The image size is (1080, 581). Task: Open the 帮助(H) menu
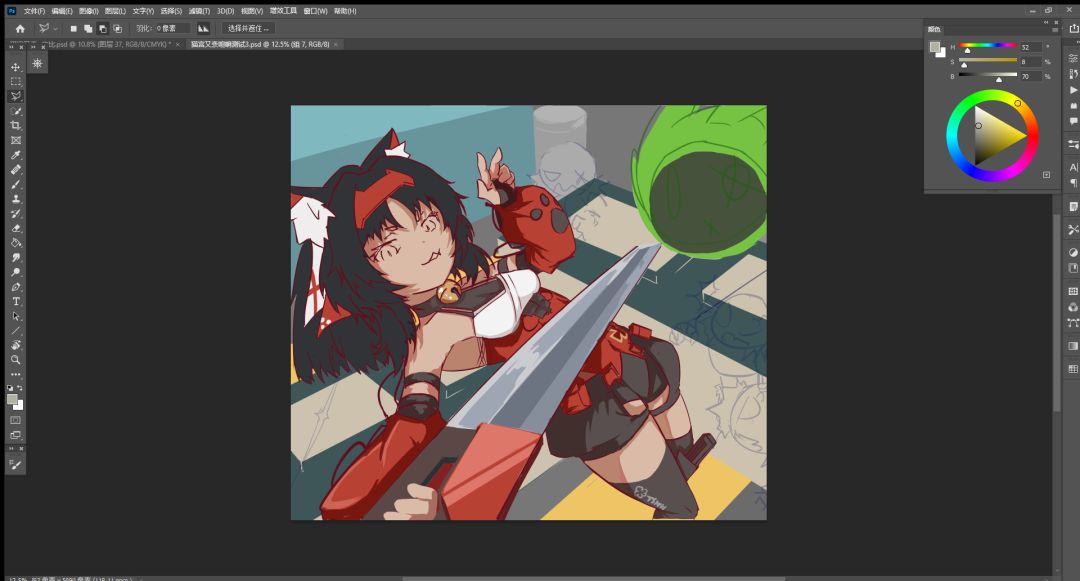(345, 11)
